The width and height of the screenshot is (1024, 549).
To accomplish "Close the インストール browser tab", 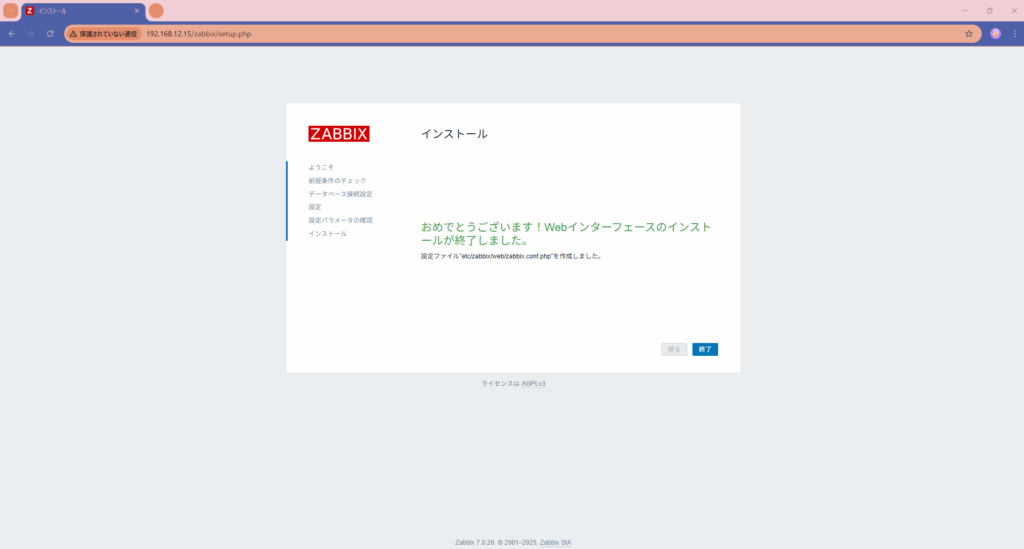I will (x=137, y=11).
